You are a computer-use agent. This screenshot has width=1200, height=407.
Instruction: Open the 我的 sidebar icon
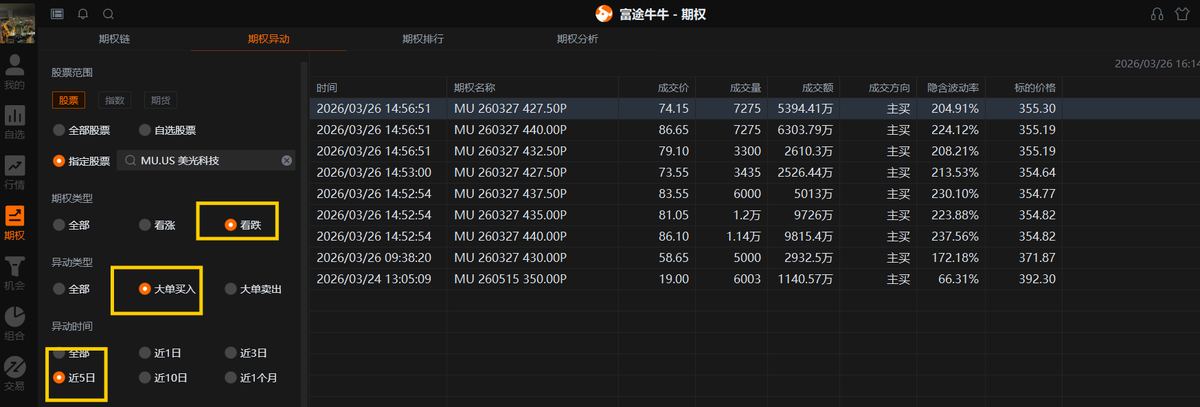[x=15, y=74]
